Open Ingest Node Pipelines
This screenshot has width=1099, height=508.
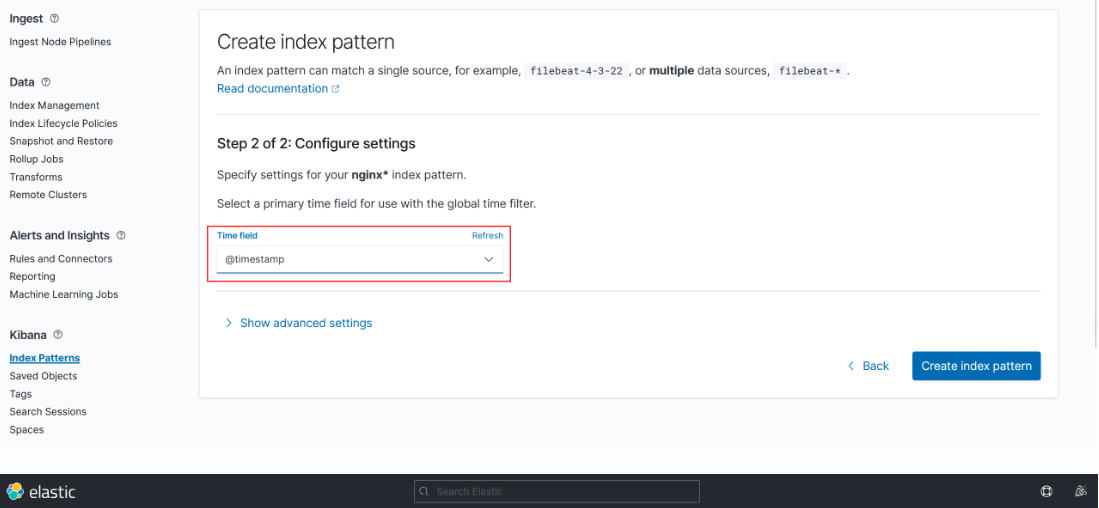(60, 42)
